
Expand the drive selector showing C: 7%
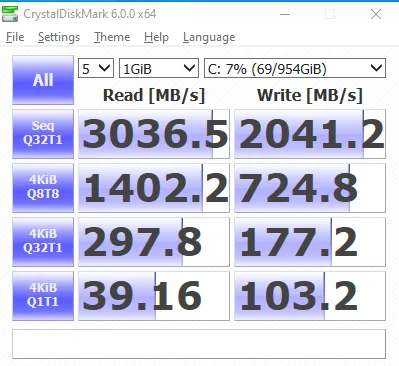point(295,68)
